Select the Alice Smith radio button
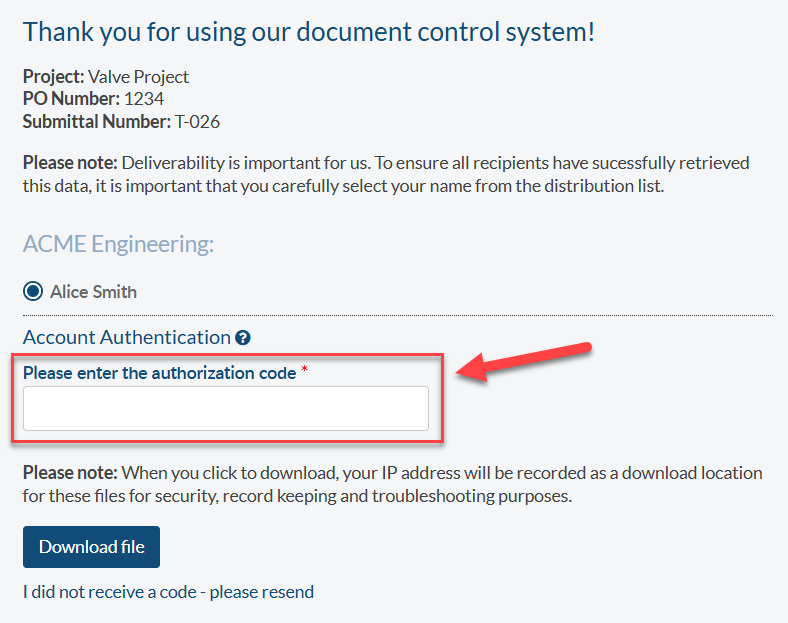The width and height of the screenshot is (788, 623). pos(33,292)
